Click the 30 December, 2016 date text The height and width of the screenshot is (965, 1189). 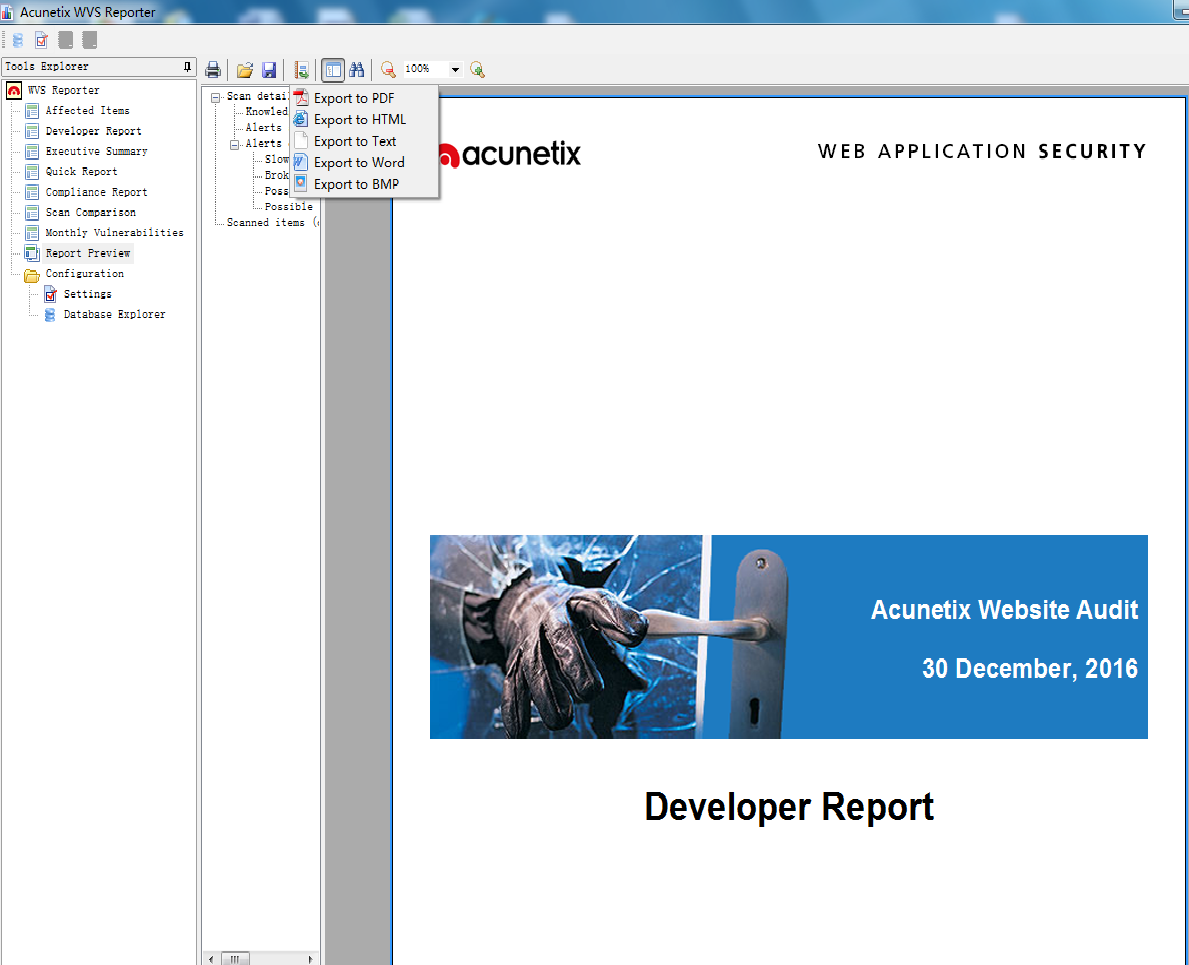point(1030,669)
